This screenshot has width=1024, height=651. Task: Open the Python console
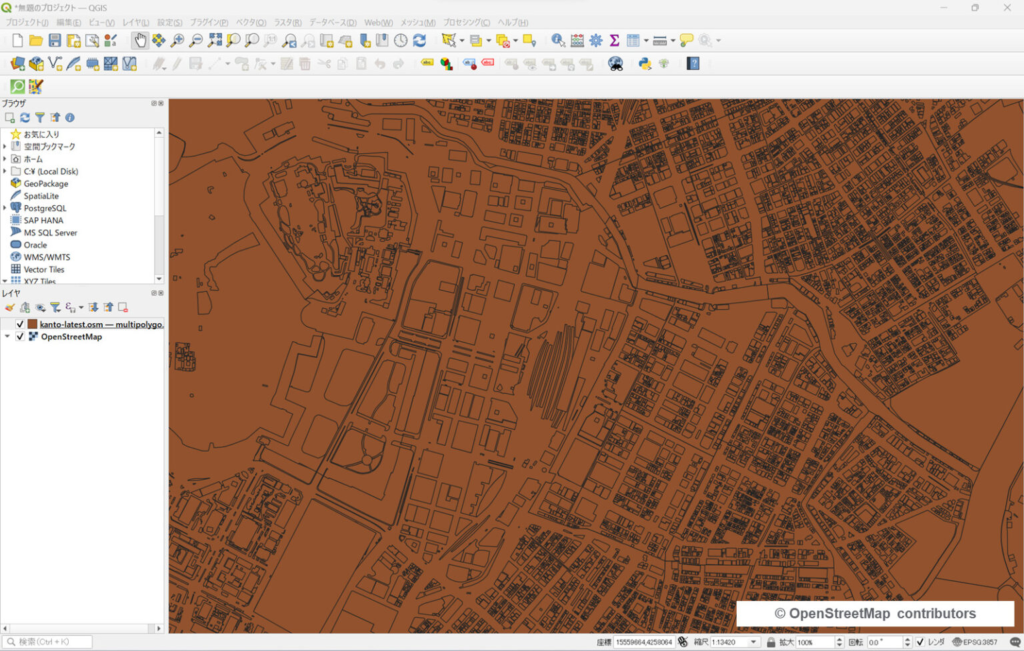(x=645, y=63)
